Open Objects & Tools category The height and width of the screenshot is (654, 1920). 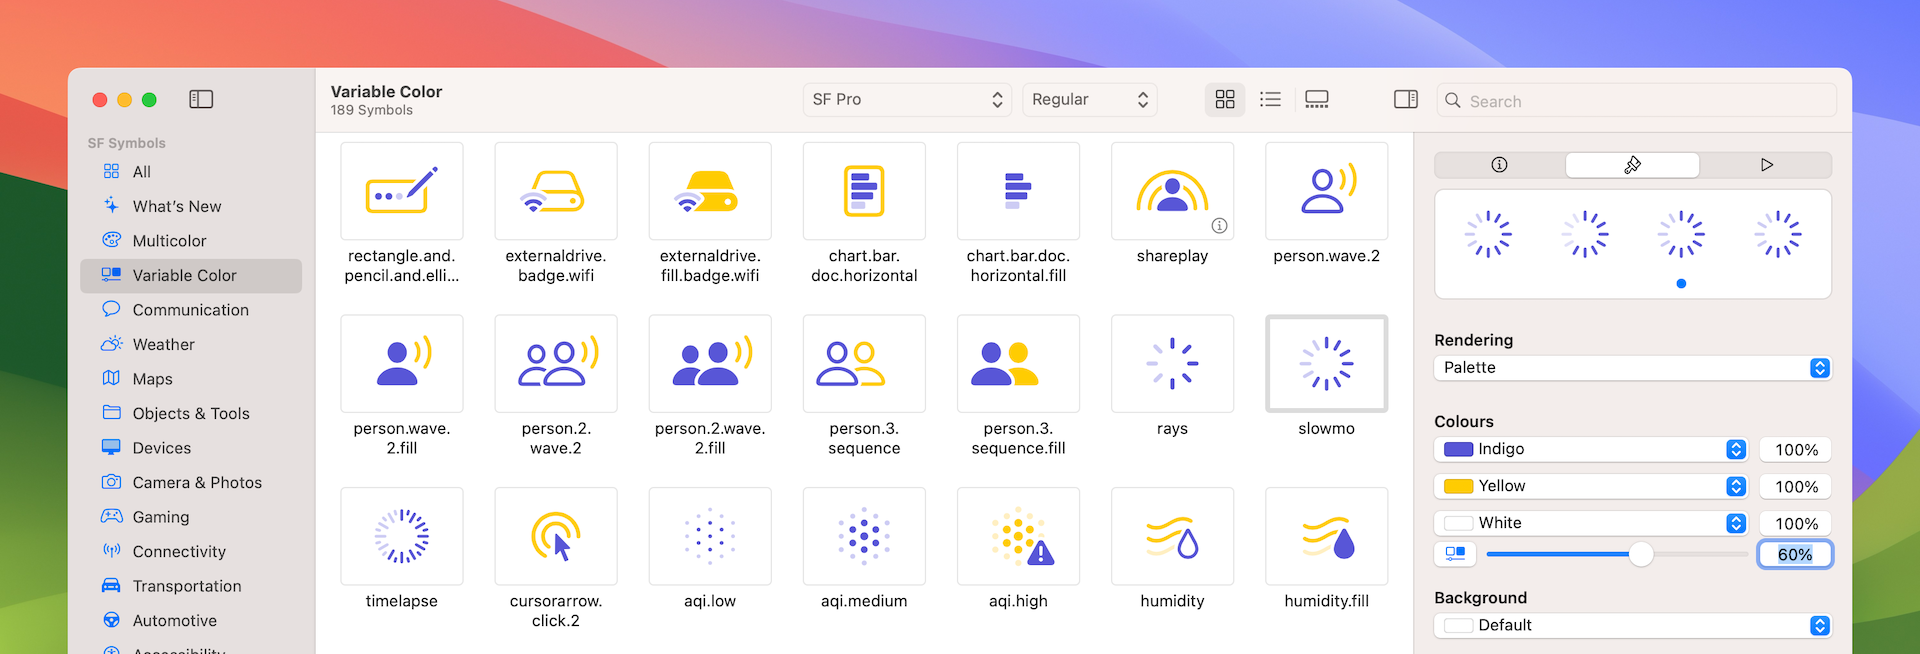(x=191, y=413)
